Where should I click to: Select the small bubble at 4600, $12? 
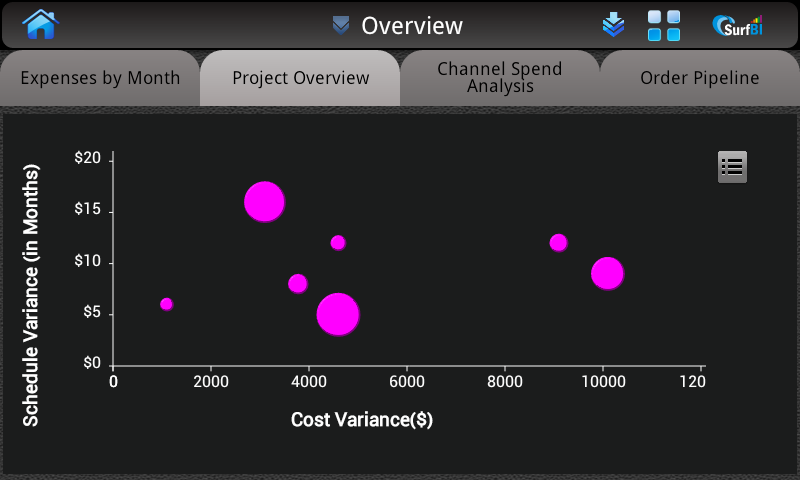point(338,243)
